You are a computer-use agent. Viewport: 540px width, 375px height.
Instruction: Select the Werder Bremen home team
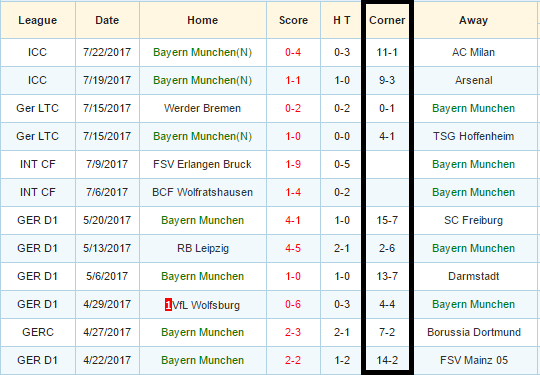tap(202, 108)
